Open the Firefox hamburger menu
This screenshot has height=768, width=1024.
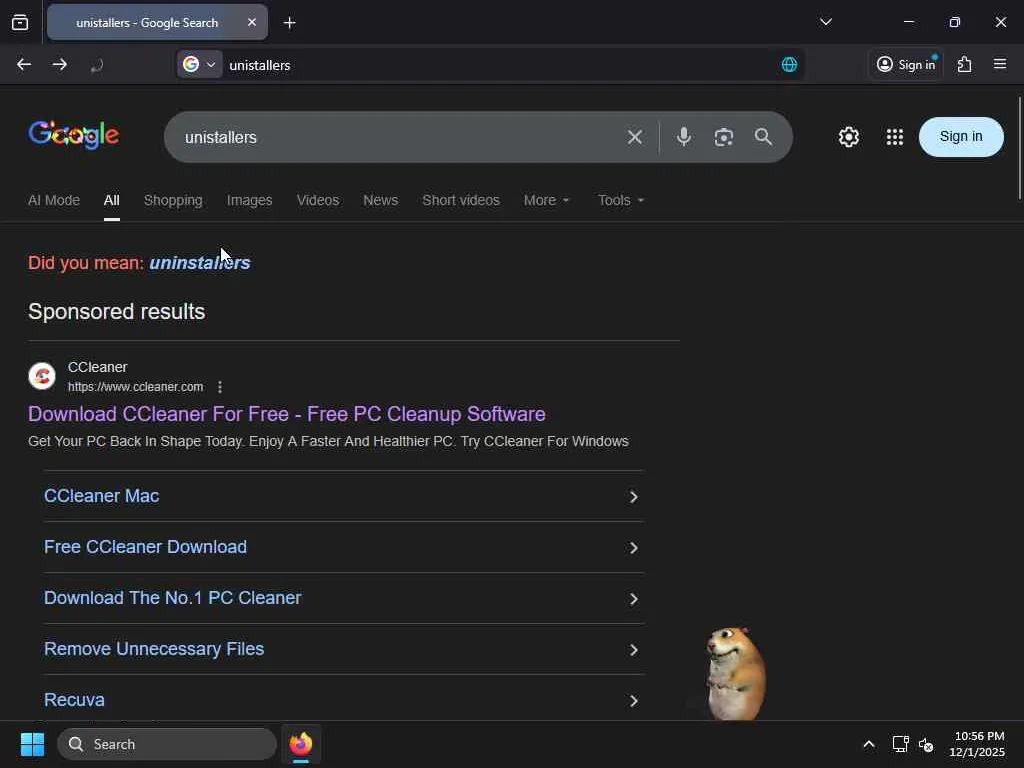click(999, 64)
